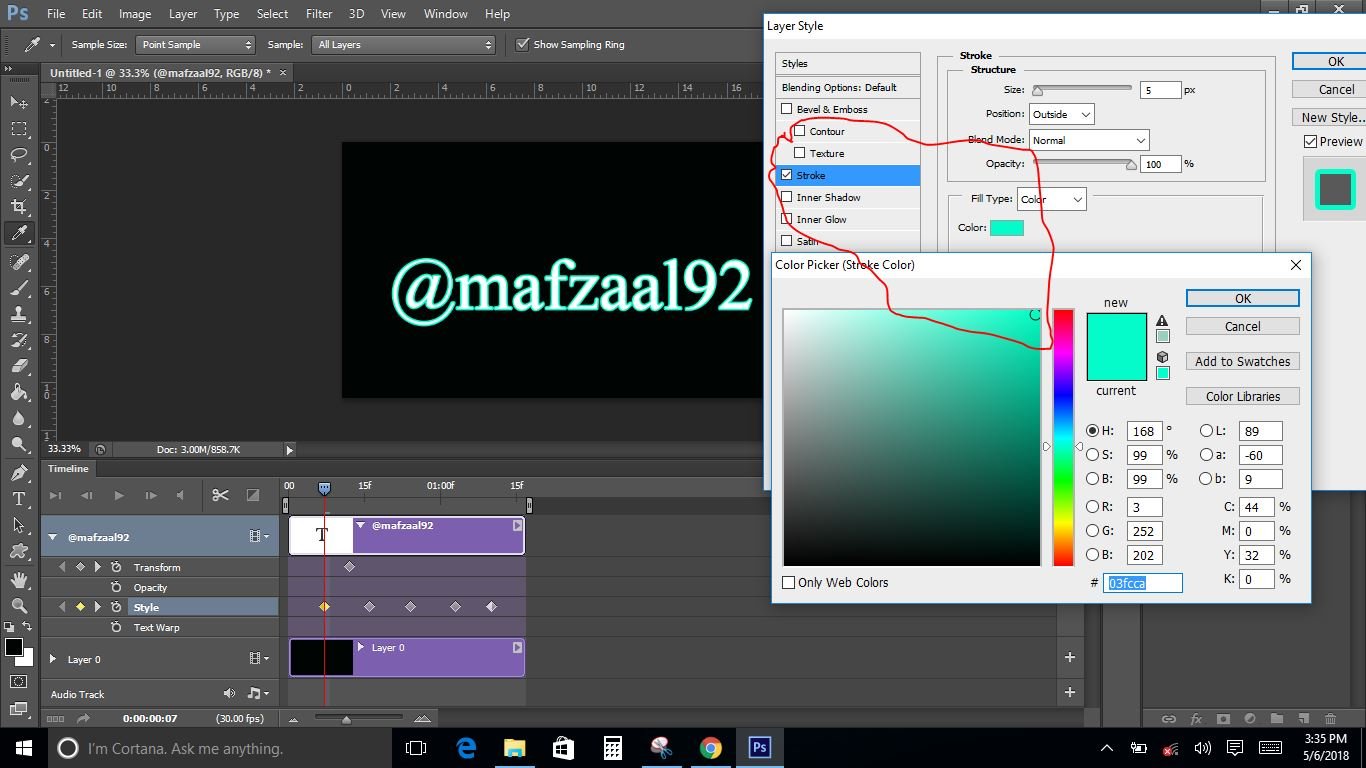
Task: Enable the Texture checkbox
Action: (800, 153)
